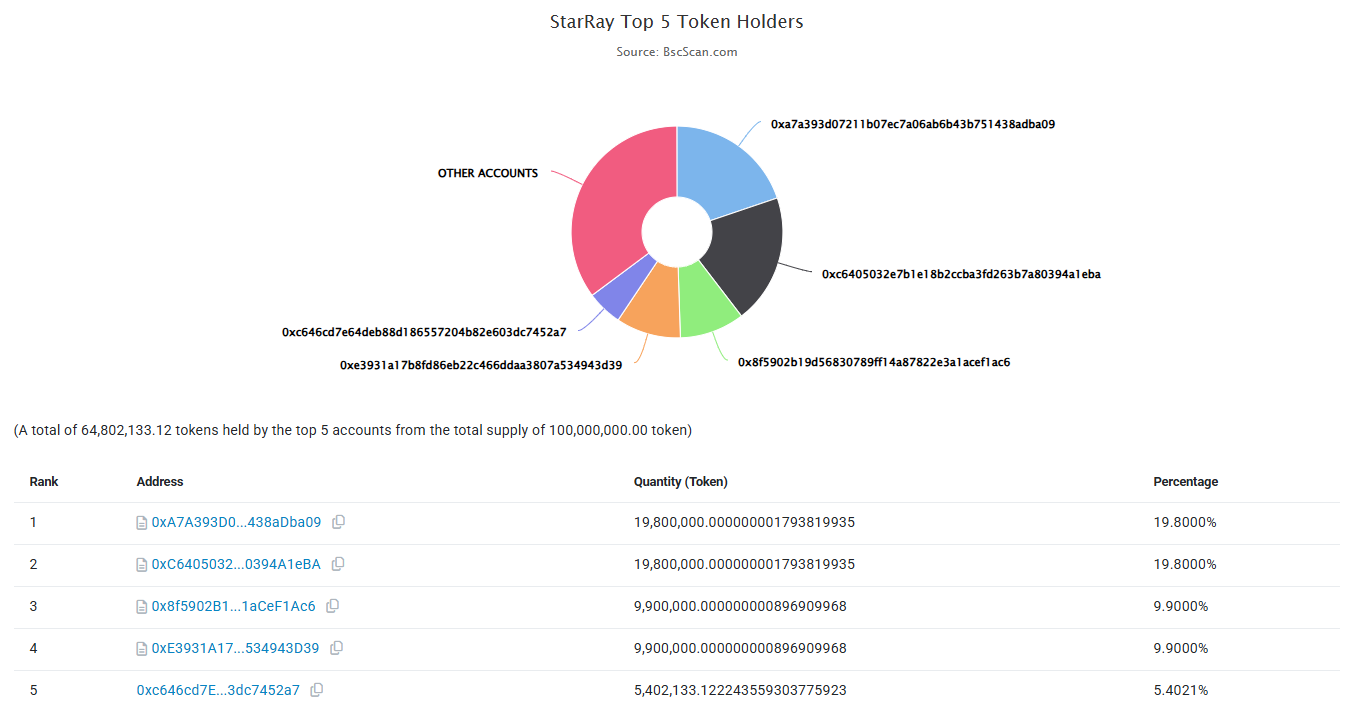This screenshot has height=716, width=1349.
Task: Open address link 0x8f5902B1...1aCeF1Ac6
Action: click(x=233, y=606)
